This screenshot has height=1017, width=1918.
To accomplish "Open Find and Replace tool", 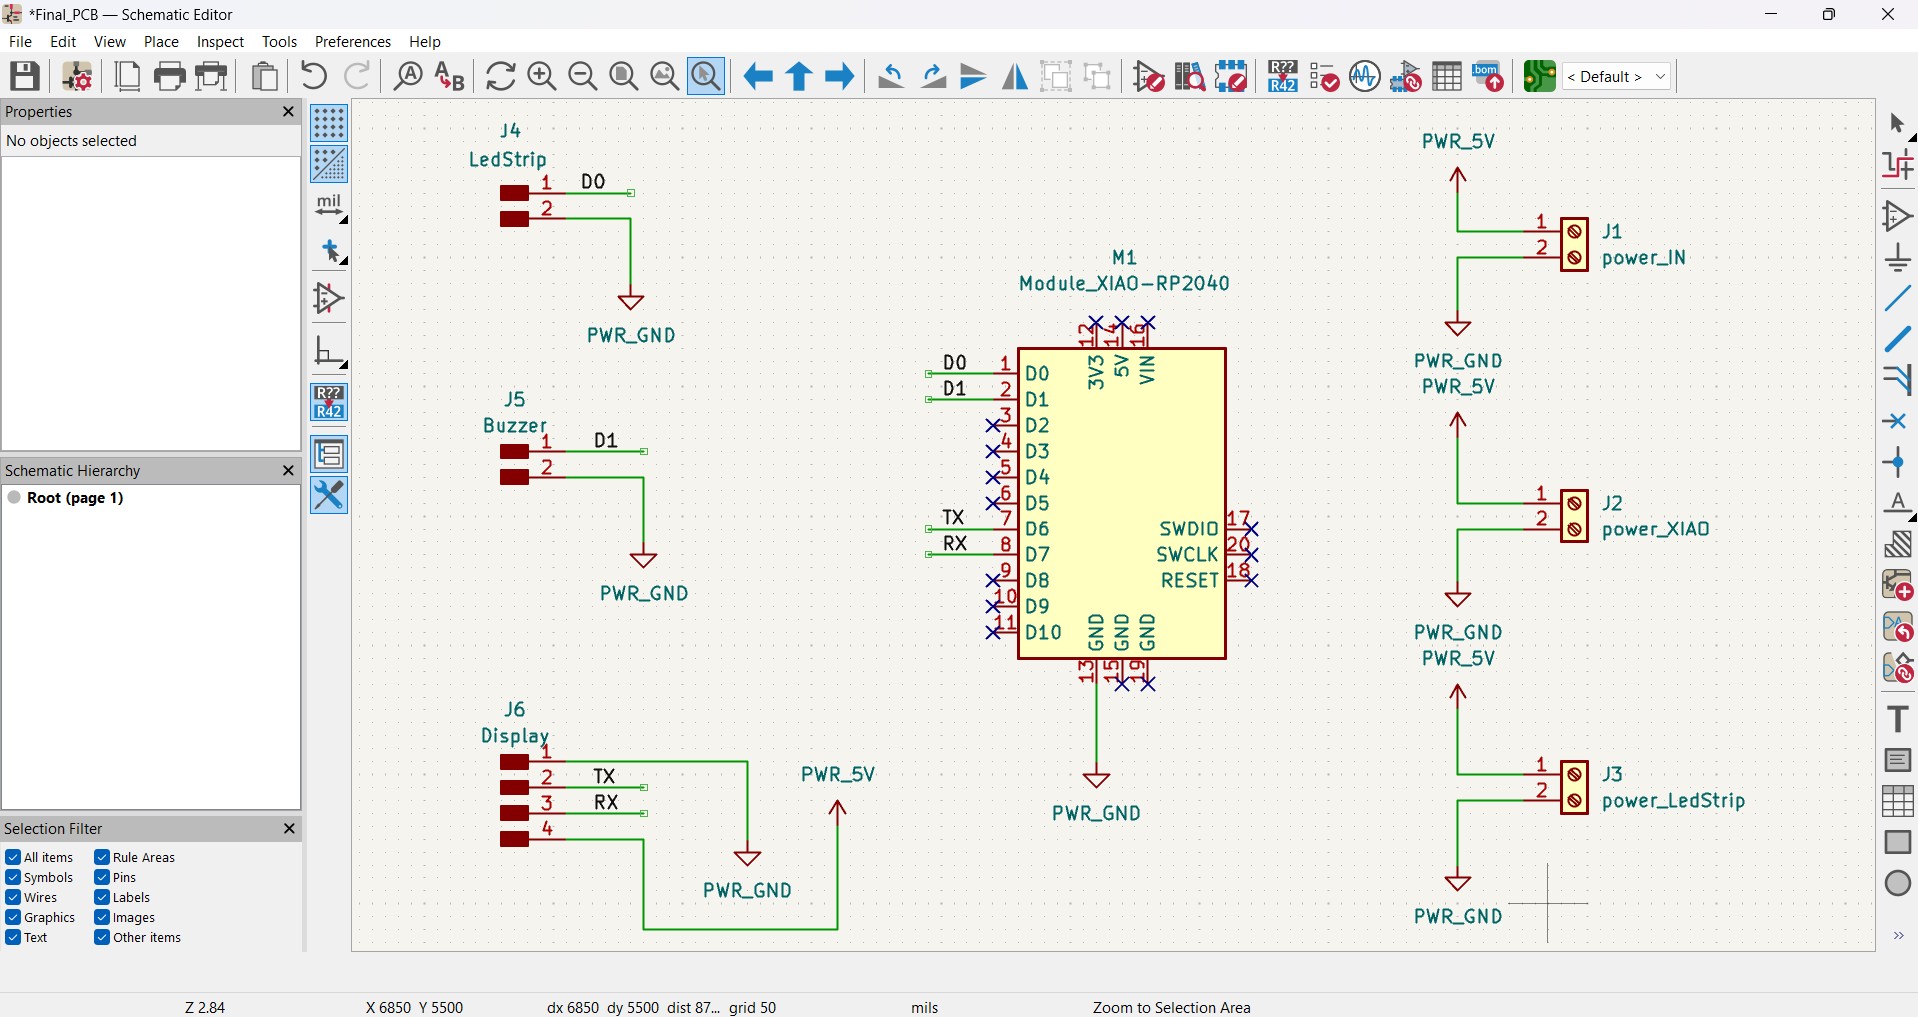I will click(450, 76).
